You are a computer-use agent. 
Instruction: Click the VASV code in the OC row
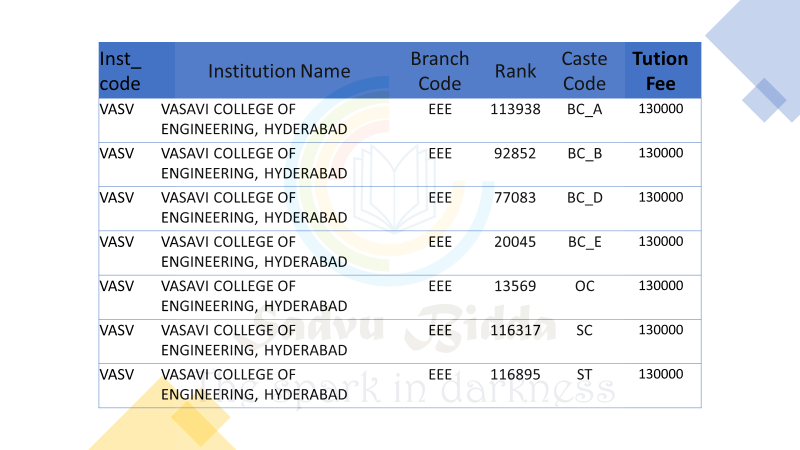[x=117, y=286]
